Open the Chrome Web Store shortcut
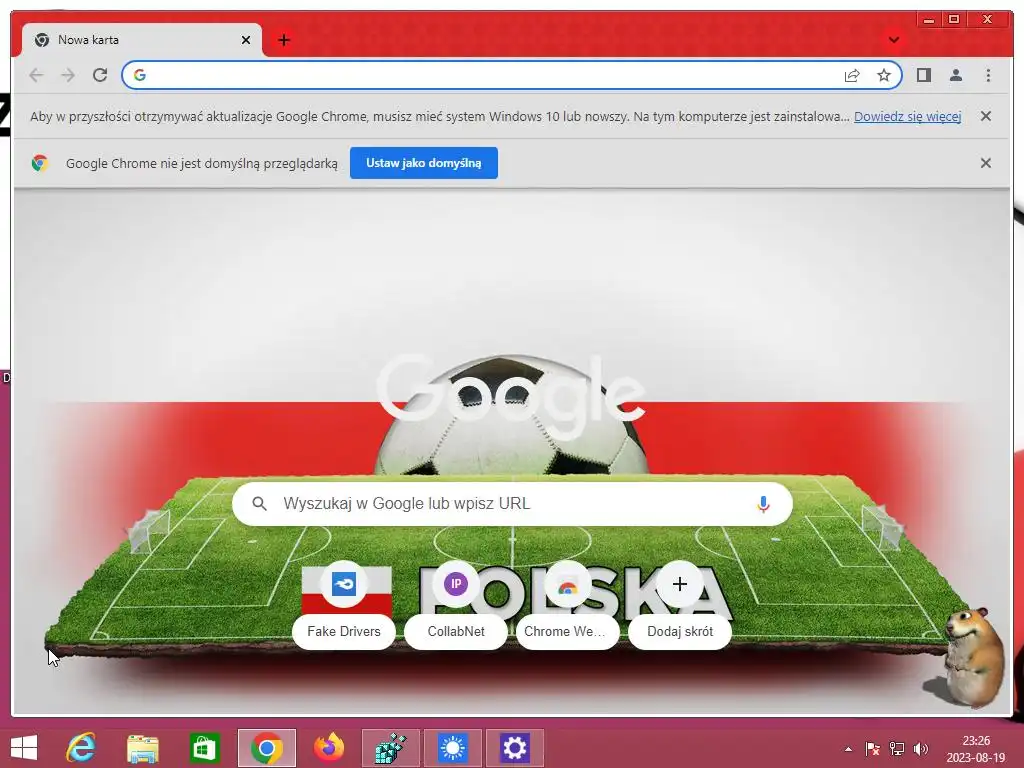 pos(568,605)
